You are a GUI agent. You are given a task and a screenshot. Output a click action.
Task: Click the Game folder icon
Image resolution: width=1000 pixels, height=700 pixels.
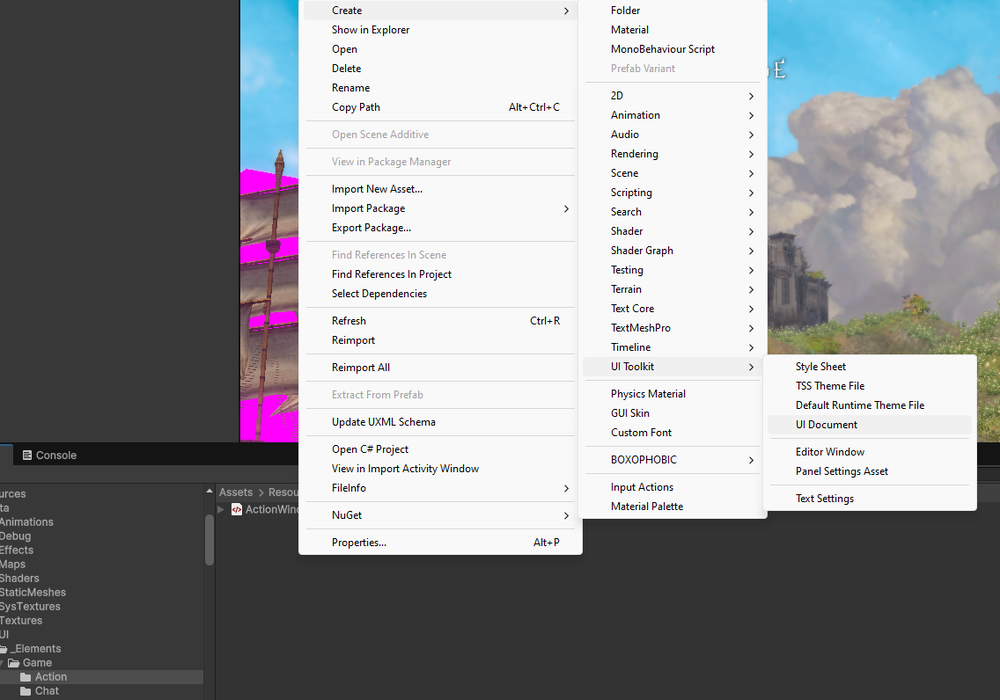pyautogui.click(x=14, y=663)
